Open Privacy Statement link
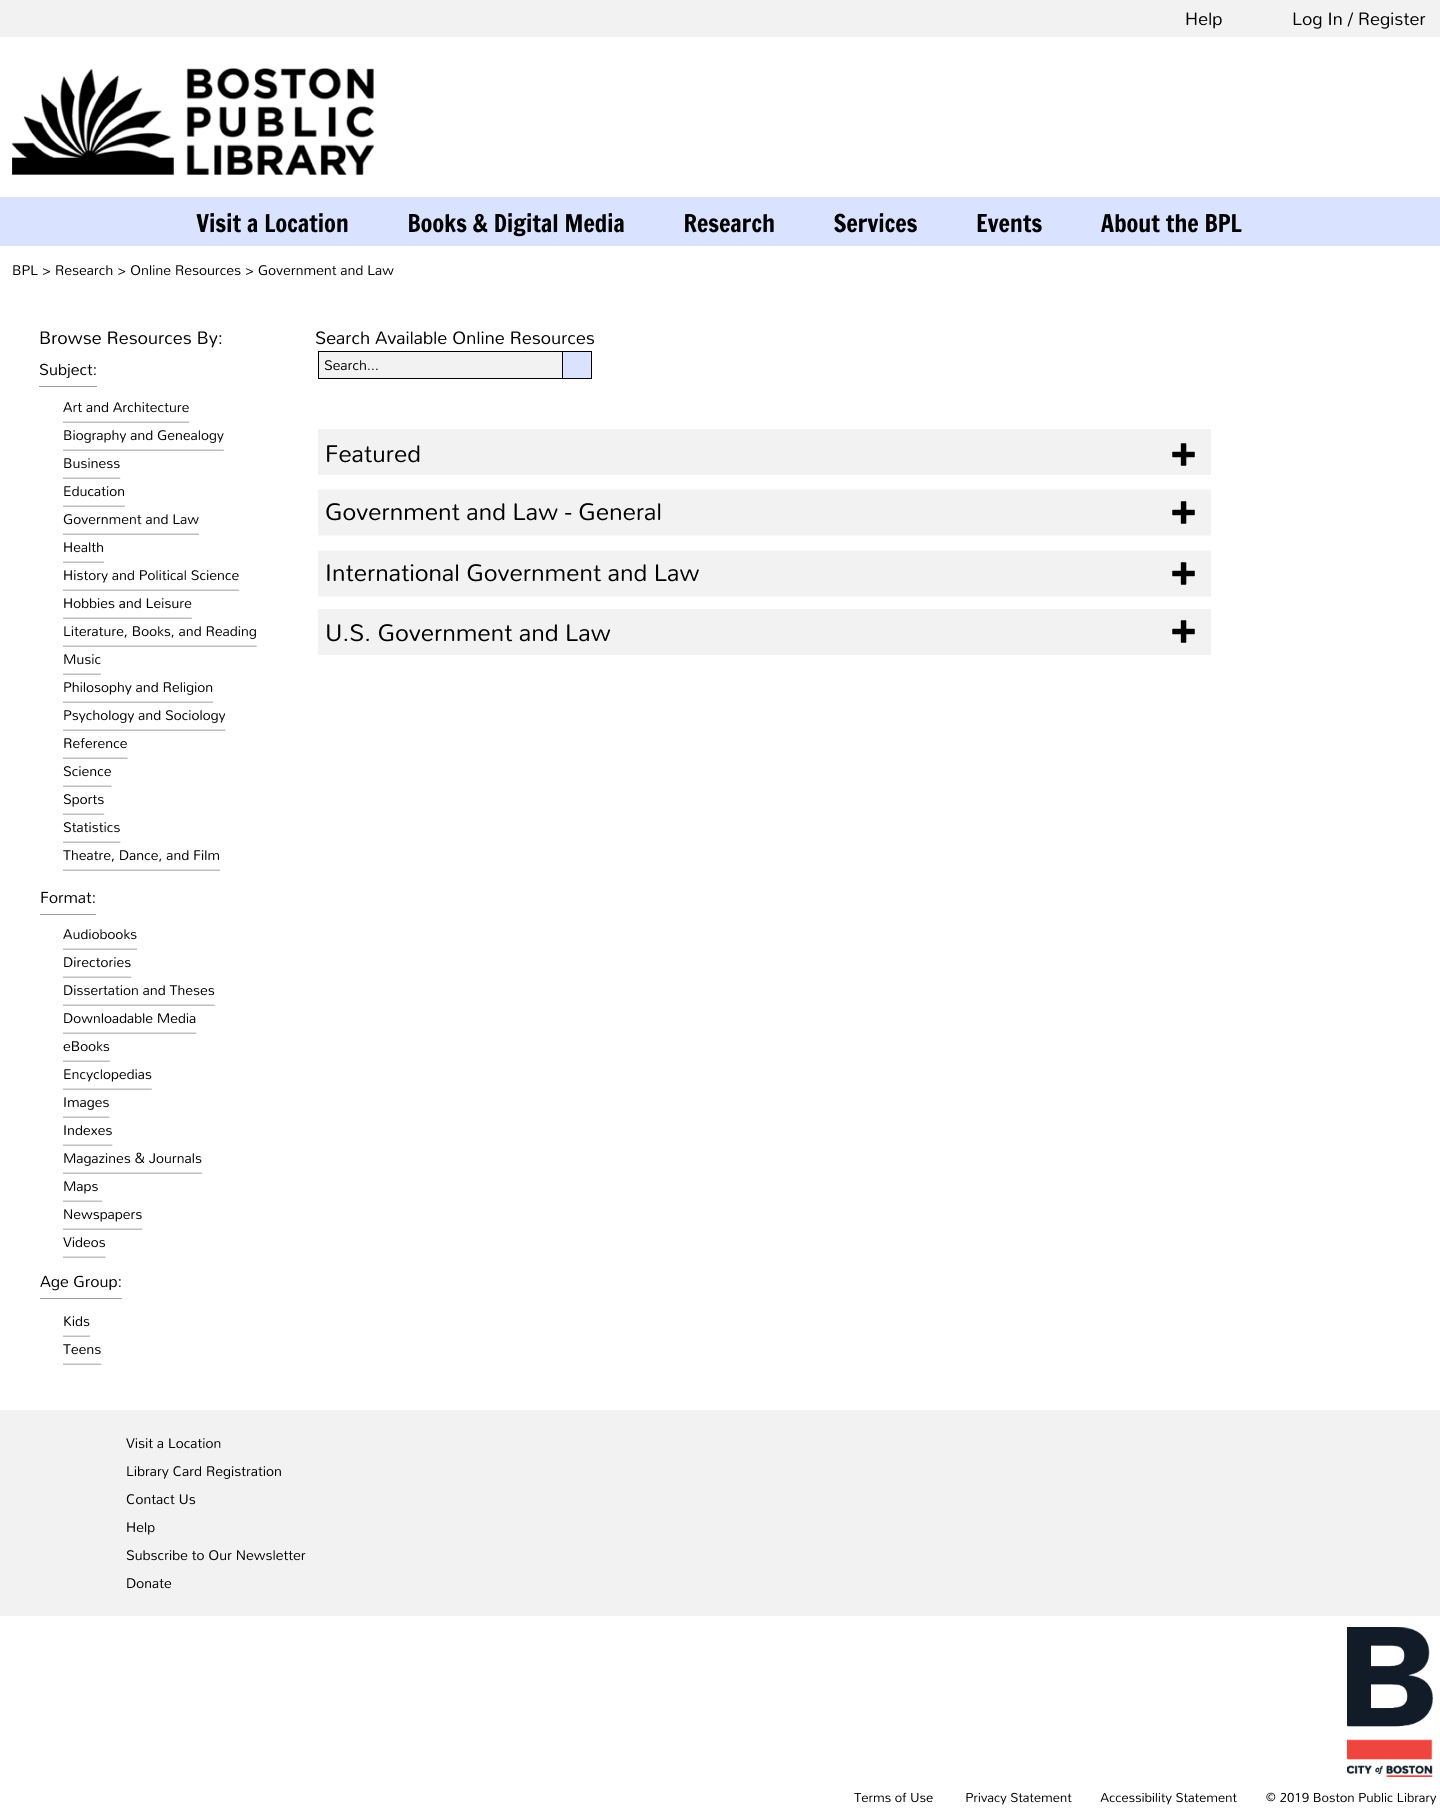The image size is (1440, 1819). click(1018, 1797)
